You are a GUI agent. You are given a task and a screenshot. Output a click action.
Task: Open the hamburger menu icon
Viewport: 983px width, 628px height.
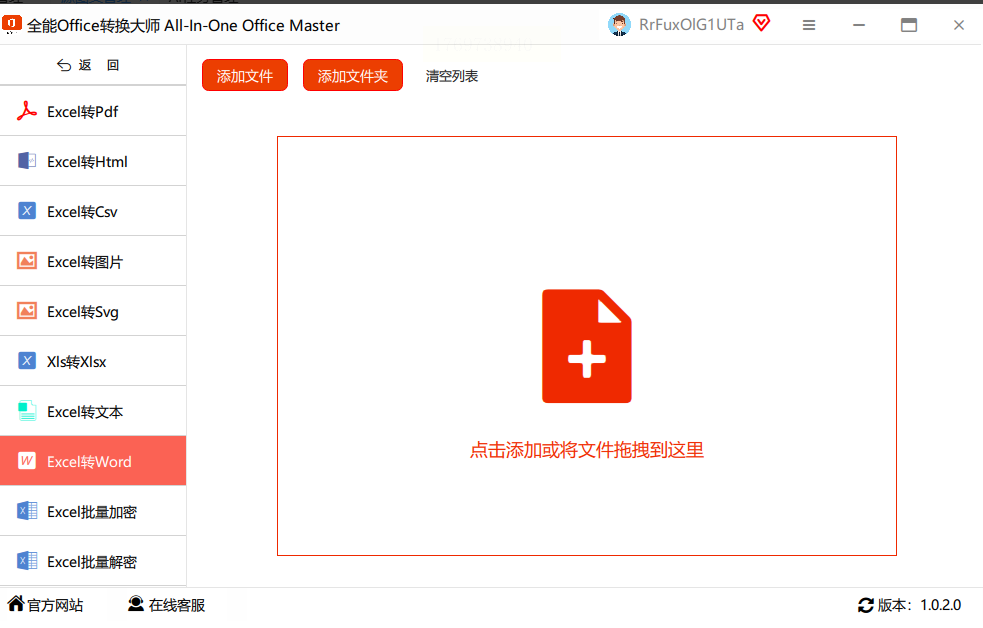coord(809,25)
